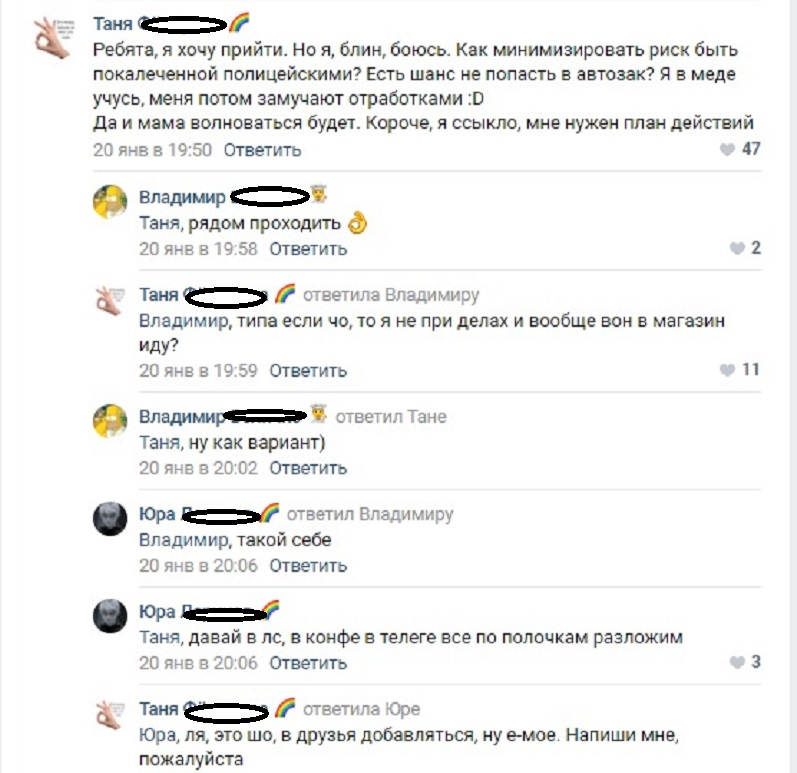The image size is (797, 773).
Task: Open Владимир's profile name on 19:58 comment
Action: pyautogui.click(x=182, y=197)
